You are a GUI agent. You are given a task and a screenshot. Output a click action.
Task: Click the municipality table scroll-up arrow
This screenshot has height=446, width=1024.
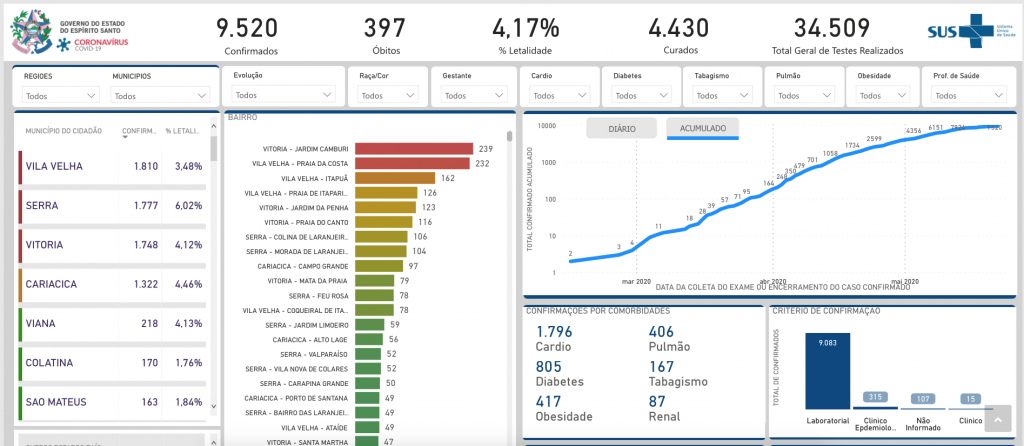pos(212,117)
